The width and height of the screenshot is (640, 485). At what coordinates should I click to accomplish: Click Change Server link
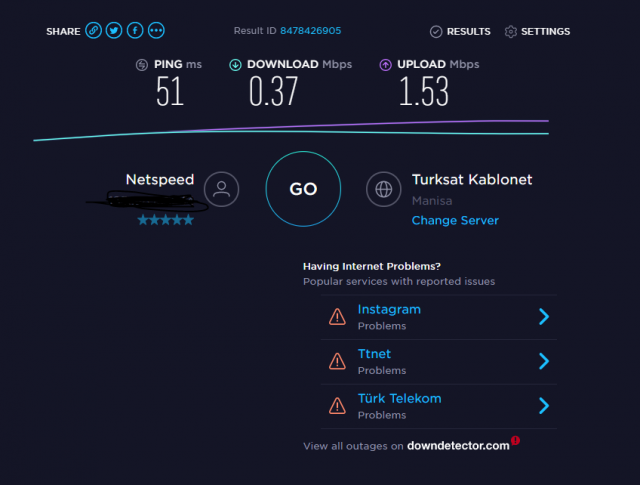(455, 220)
